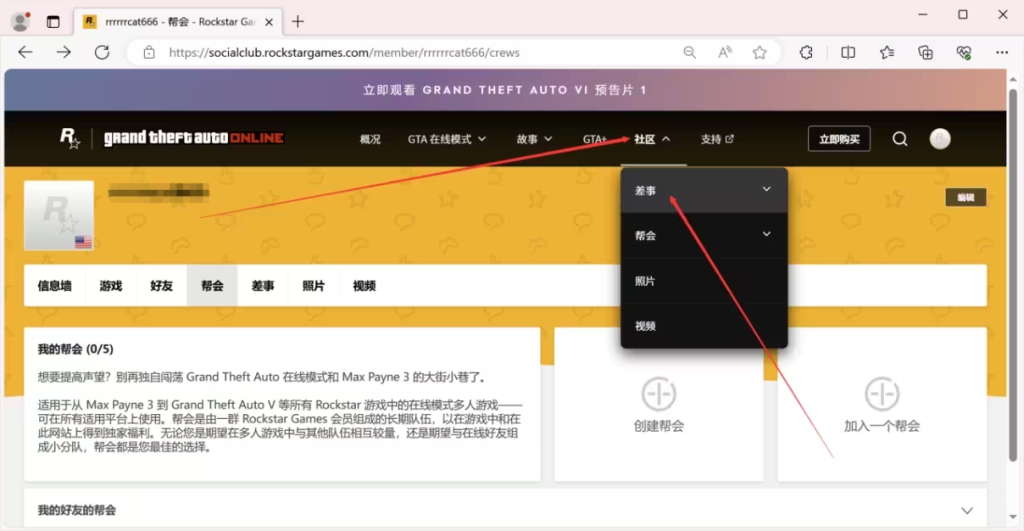The height and width of the screenshot is (531, 1024).
Task: Toggle split screen view icon
Action: click(x=848, y=52)
